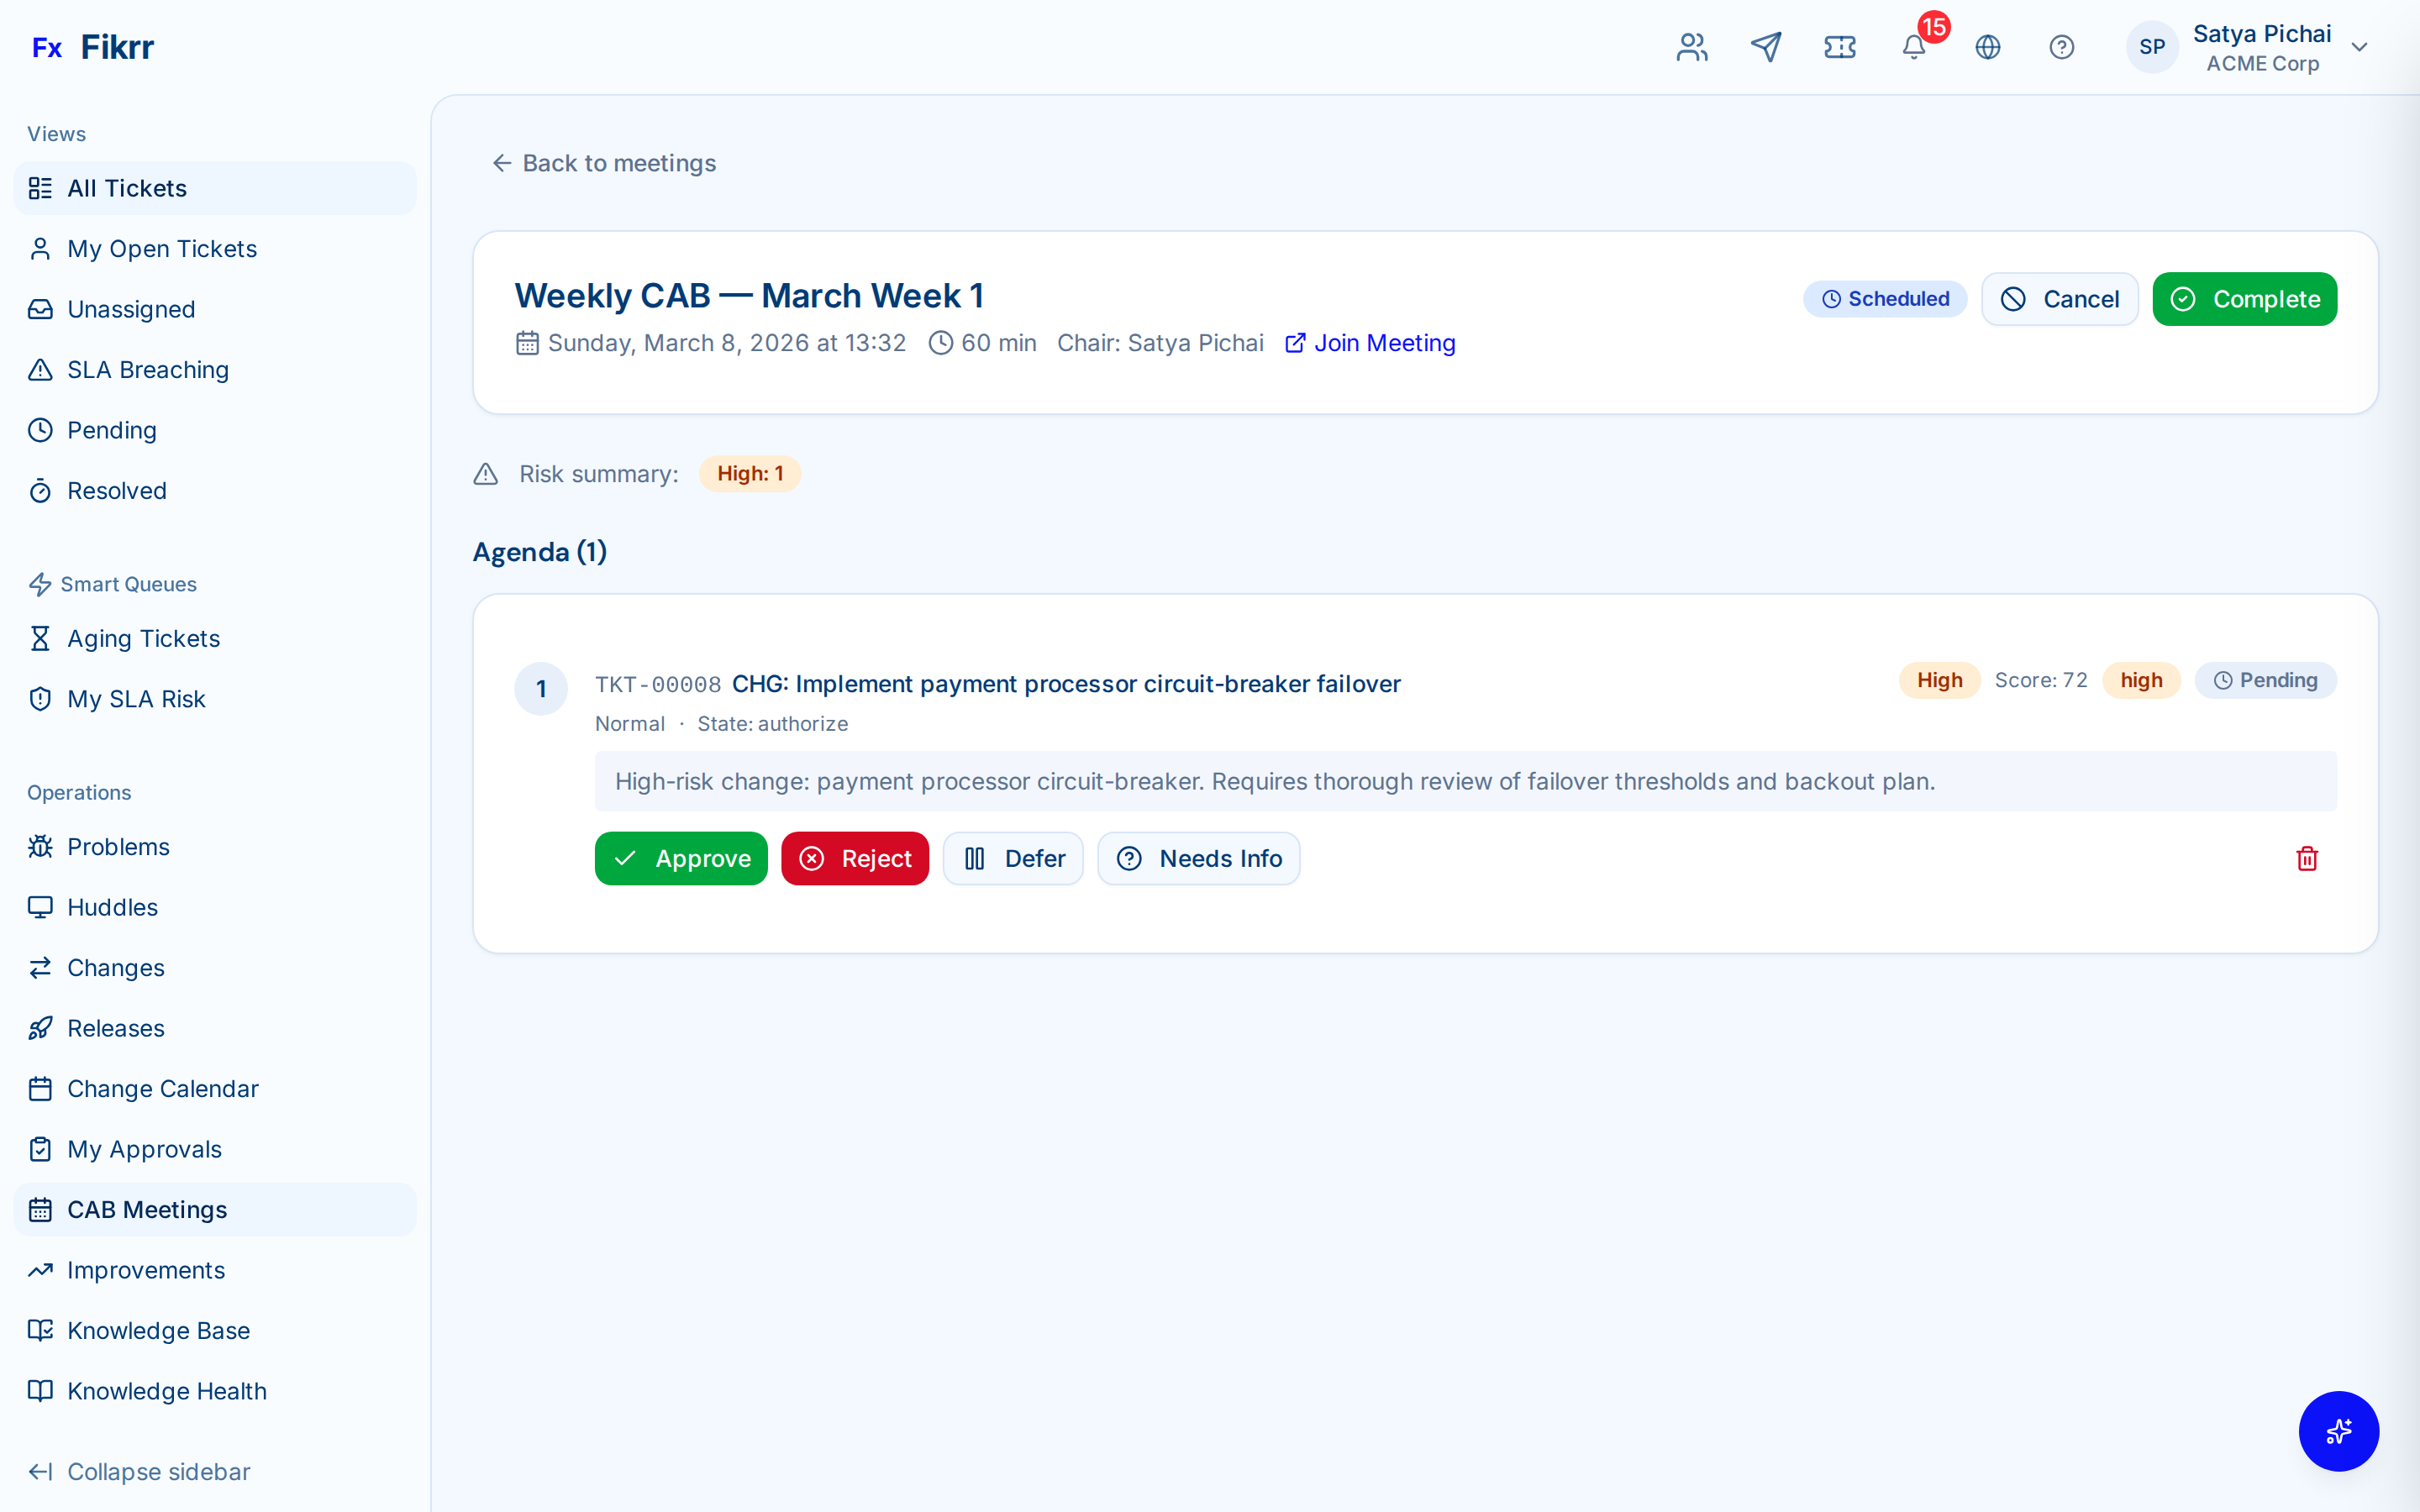Screen dimensions: 2420x1512
Task: Request Needs Info on the change
Action: [1199, 858]
